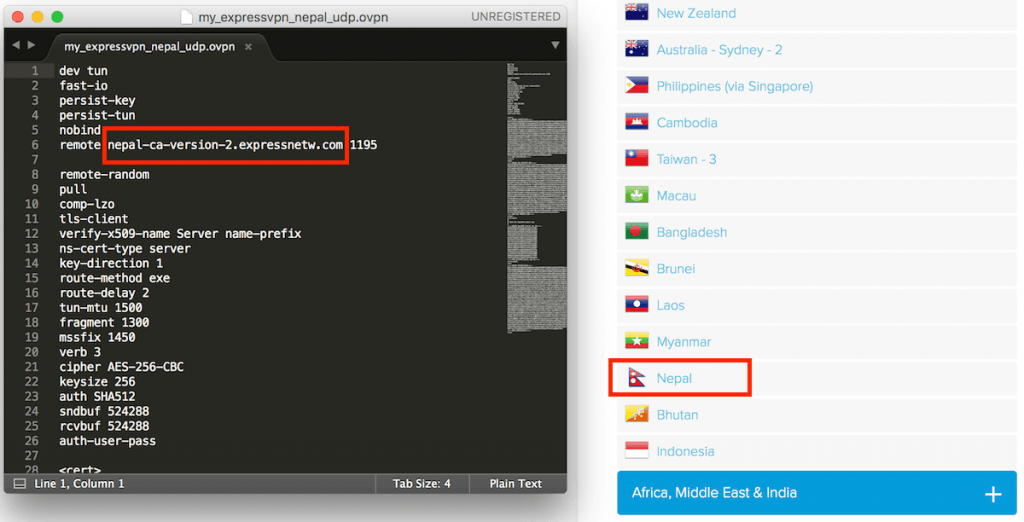Screen dimensions: 1024x522
Task: Open the Bangladesh server link
Action: click(692, 233)
